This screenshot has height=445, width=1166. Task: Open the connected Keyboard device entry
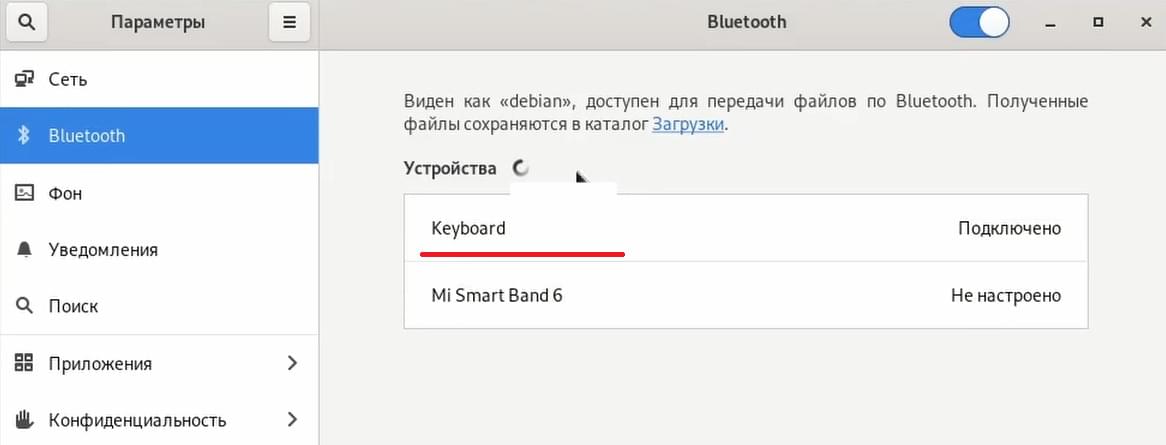[746, 228]
